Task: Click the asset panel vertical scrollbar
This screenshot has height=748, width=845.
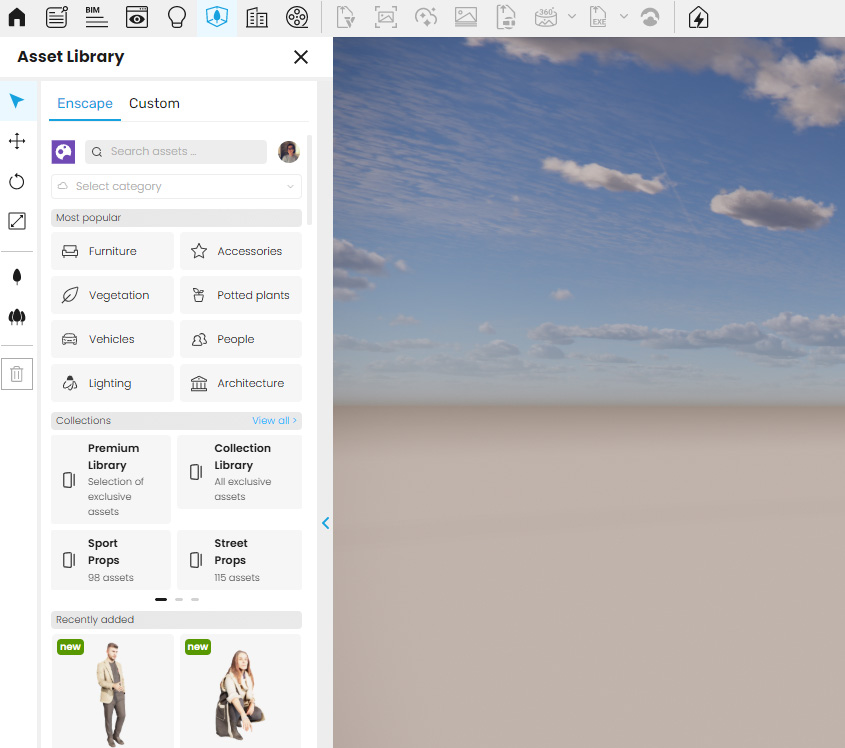Action: [x=309, y=180]
